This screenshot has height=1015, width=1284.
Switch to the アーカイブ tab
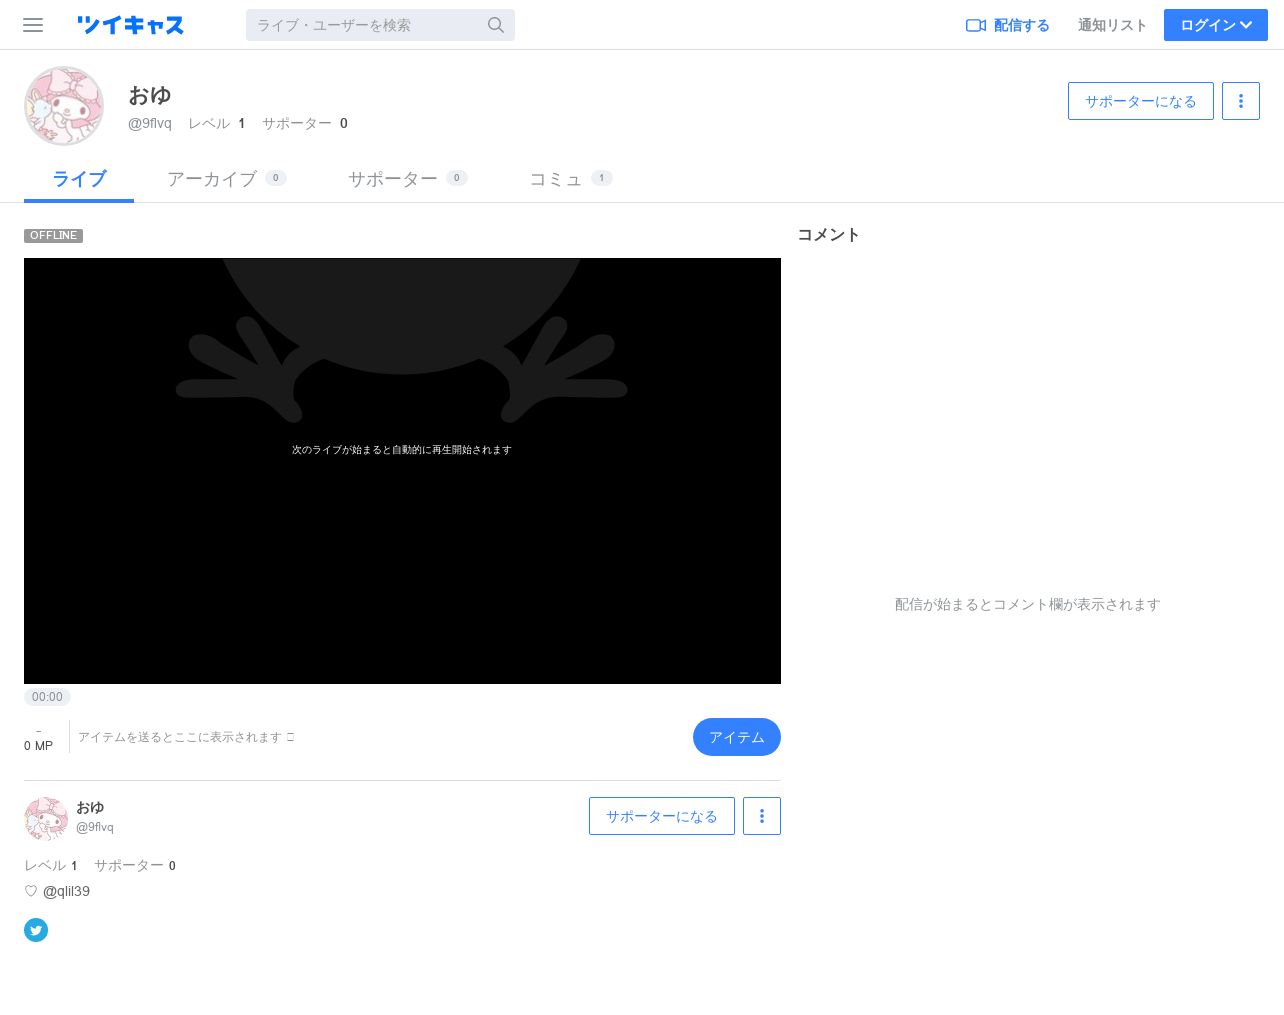pyautogui.click(x=227, y=179)
